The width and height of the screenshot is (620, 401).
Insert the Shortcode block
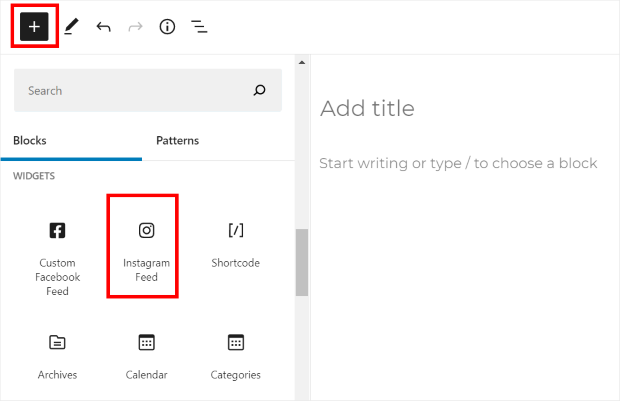(x=235, y=246)
